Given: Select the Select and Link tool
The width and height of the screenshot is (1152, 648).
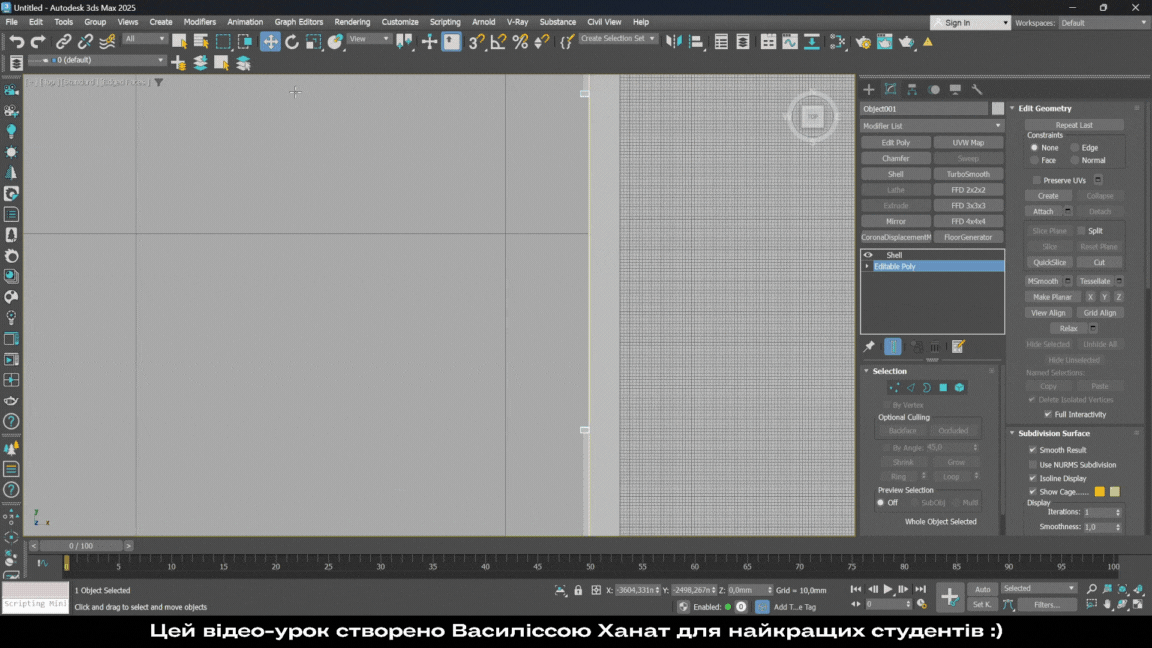Looking at the screenshot, I should point(63,42).
